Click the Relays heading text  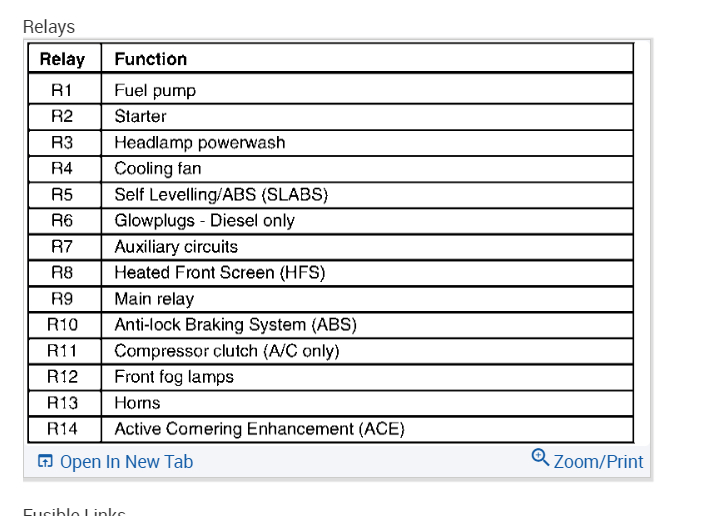click(48, 27)
